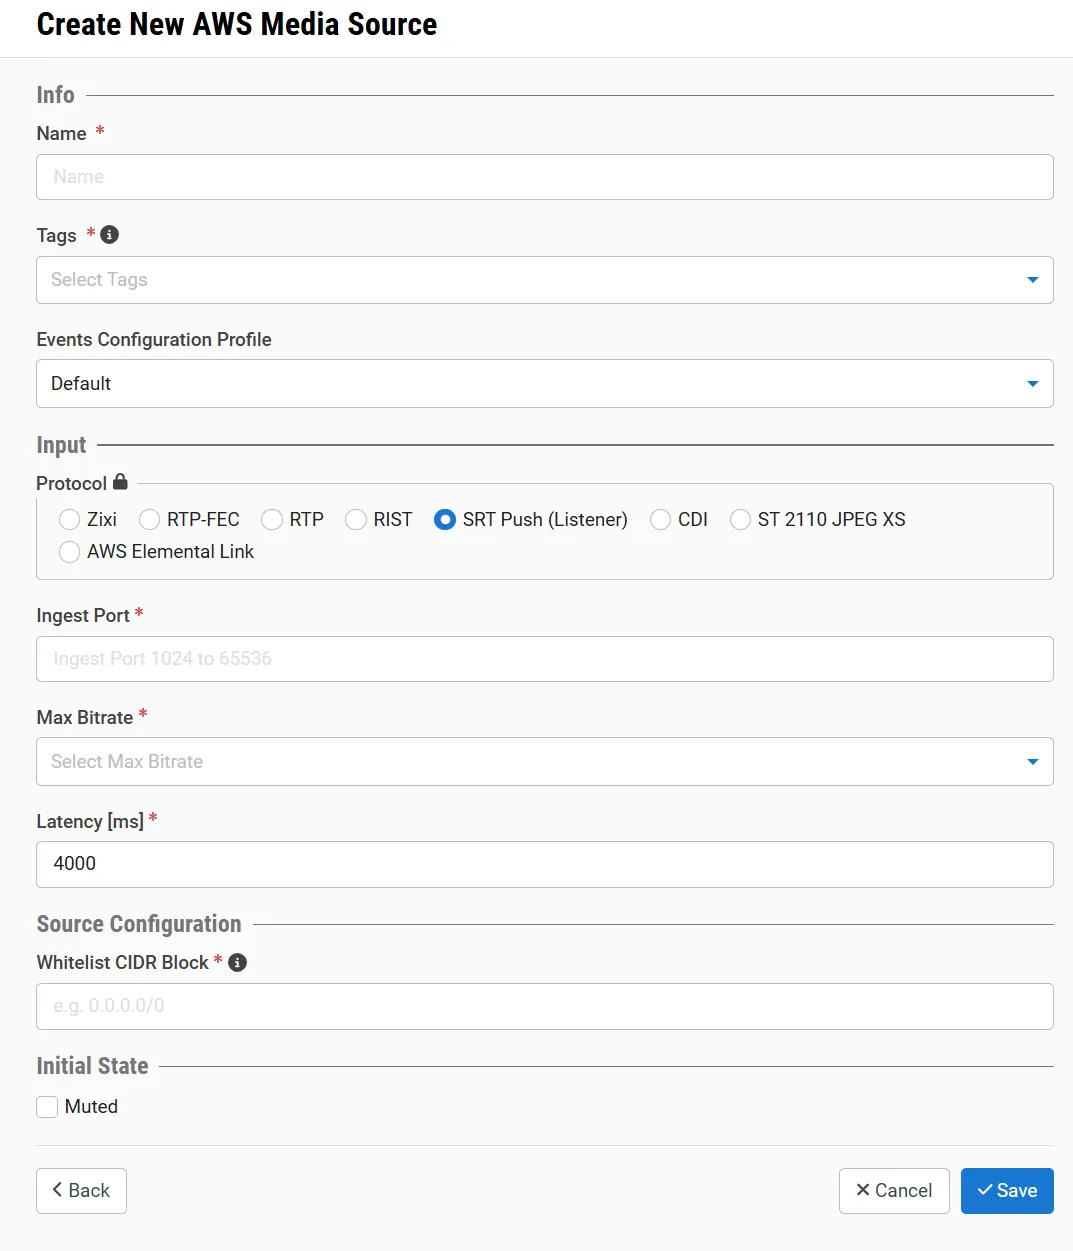Click the 'Input' section heading
Screen dimensions: 1073x1251
pyautogui.click(x=61, y=445)
